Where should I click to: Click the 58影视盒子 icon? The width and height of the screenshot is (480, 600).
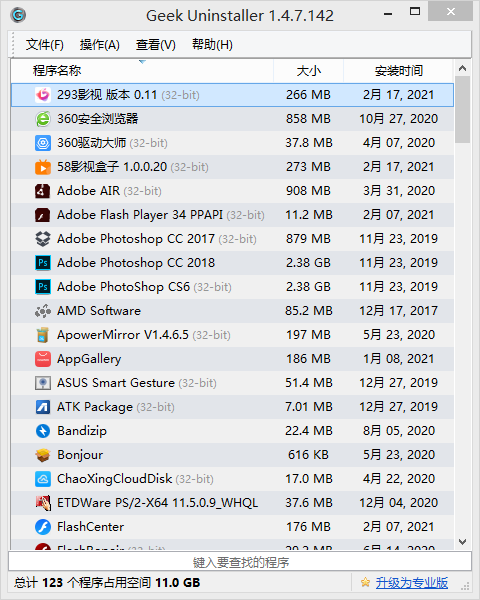click(x=42, y=167)
